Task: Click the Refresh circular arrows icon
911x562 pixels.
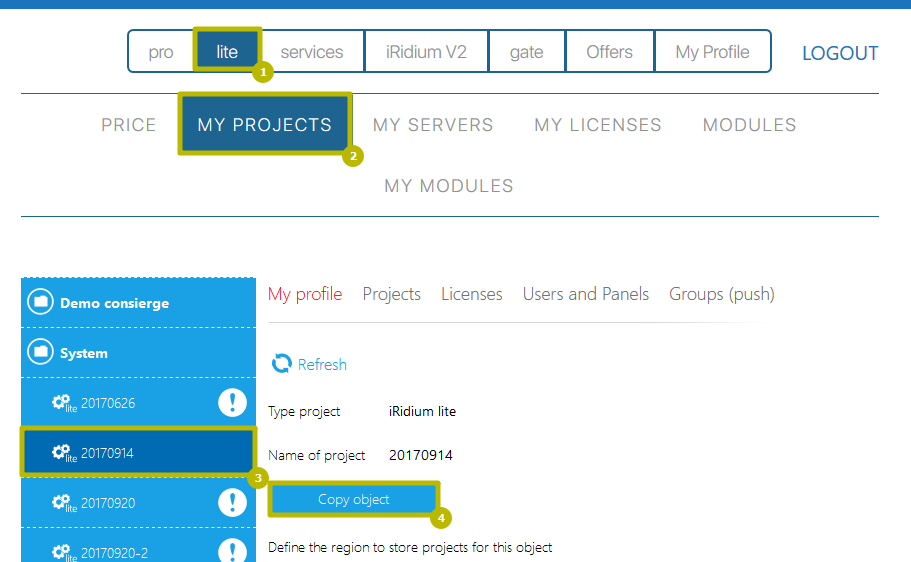Action: (282, 364)
